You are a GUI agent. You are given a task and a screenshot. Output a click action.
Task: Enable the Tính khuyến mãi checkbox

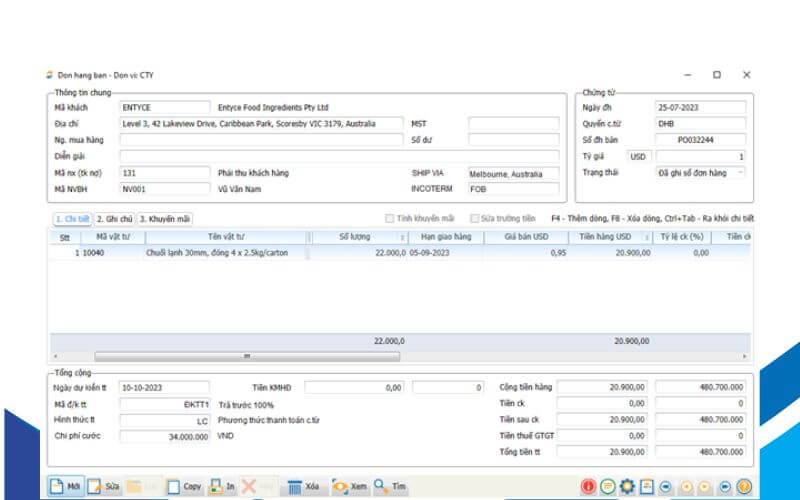coord(391,218)
